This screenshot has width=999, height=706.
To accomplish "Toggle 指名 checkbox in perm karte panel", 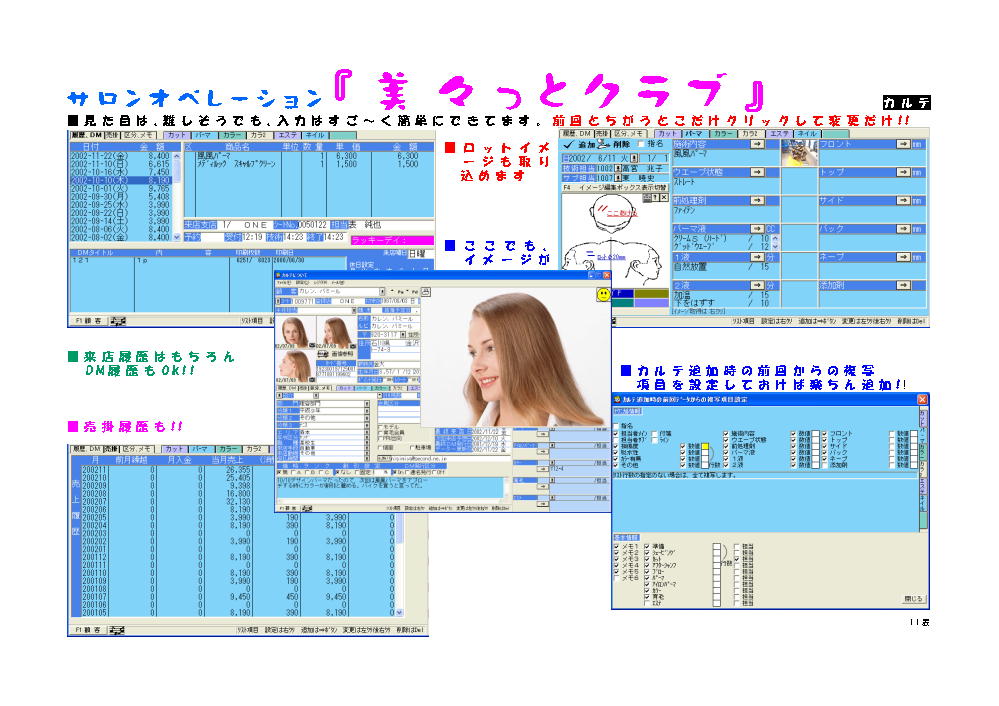I will [642, 145].
